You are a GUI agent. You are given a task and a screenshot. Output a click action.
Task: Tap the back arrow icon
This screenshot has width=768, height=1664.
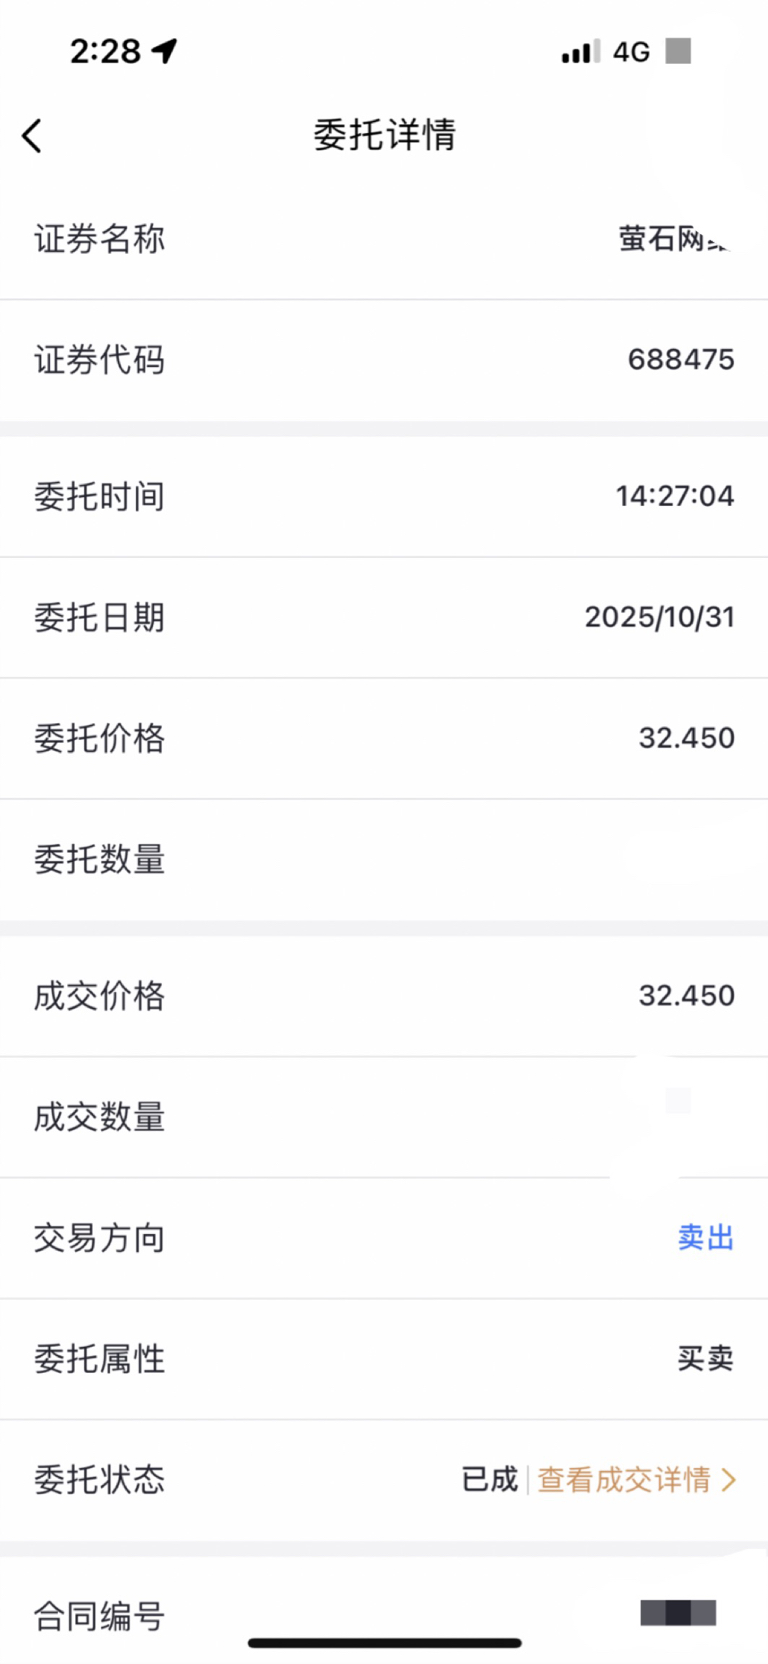pos(32,136)
